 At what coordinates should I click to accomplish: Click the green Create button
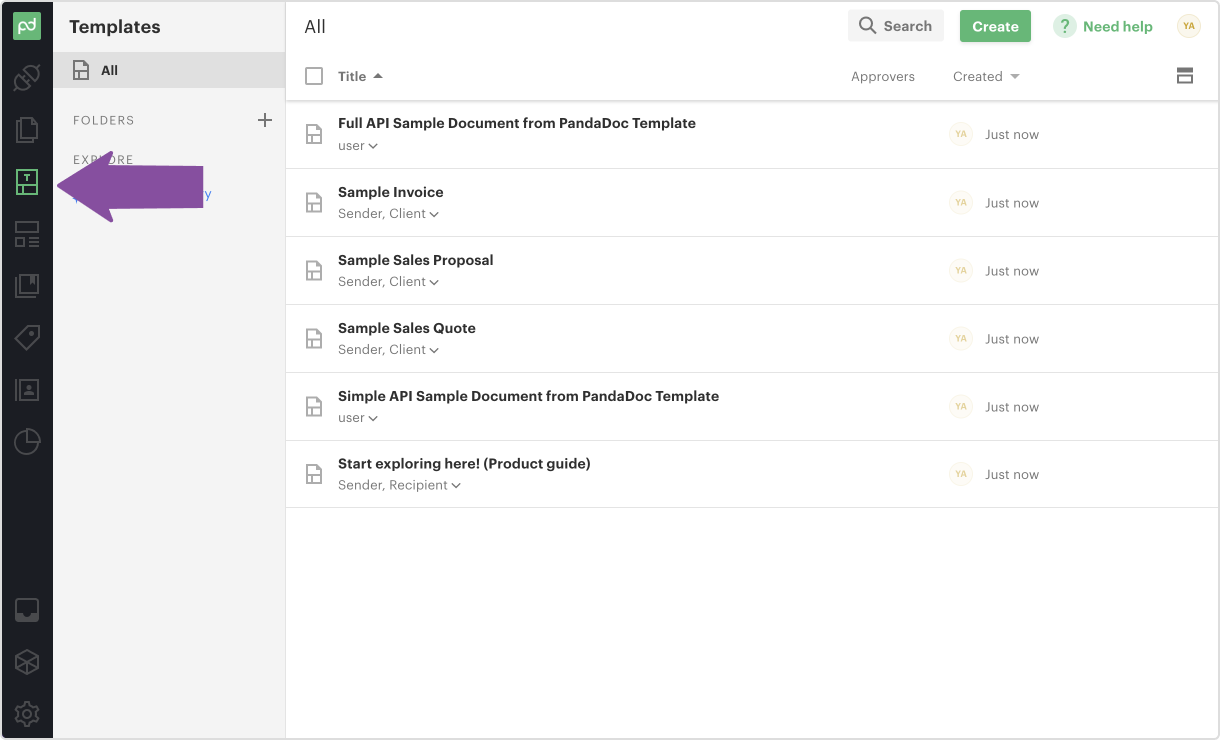point(995,26)
